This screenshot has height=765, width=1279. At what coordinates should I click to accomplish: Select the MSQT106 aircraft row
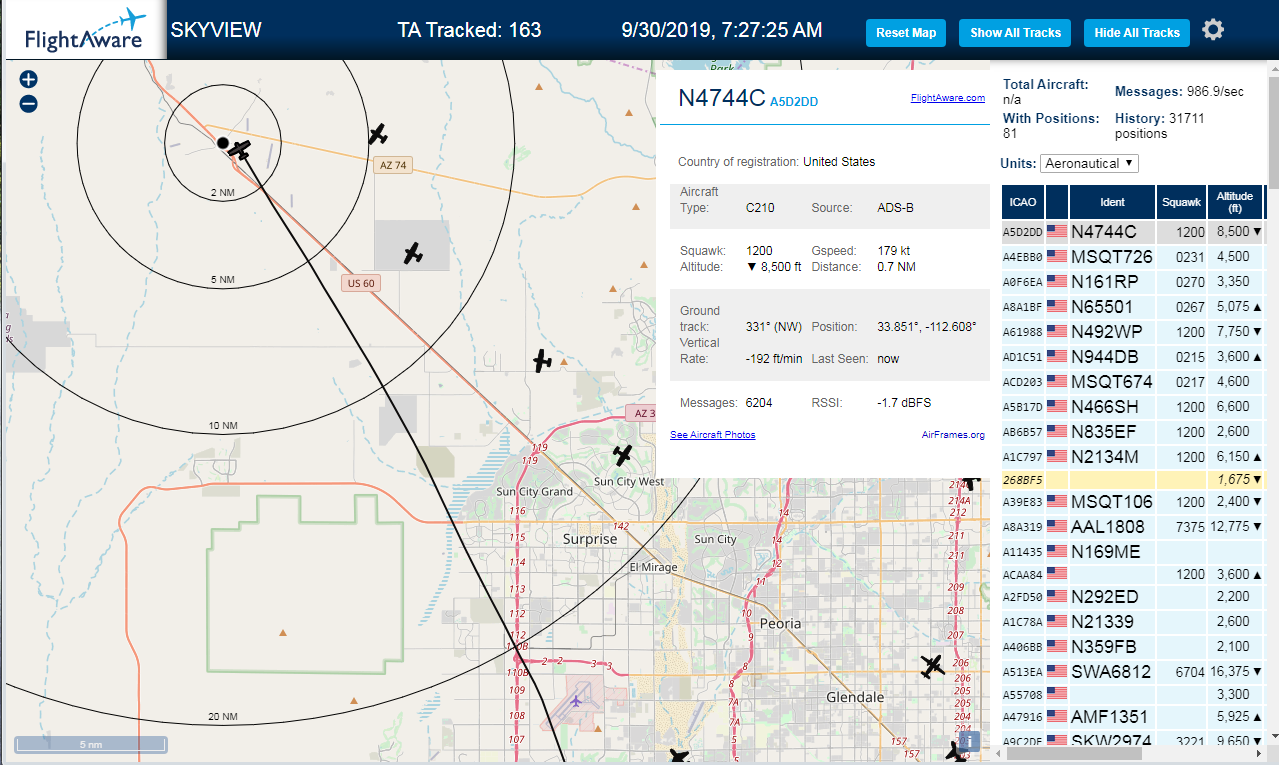tap(1133, 501)
